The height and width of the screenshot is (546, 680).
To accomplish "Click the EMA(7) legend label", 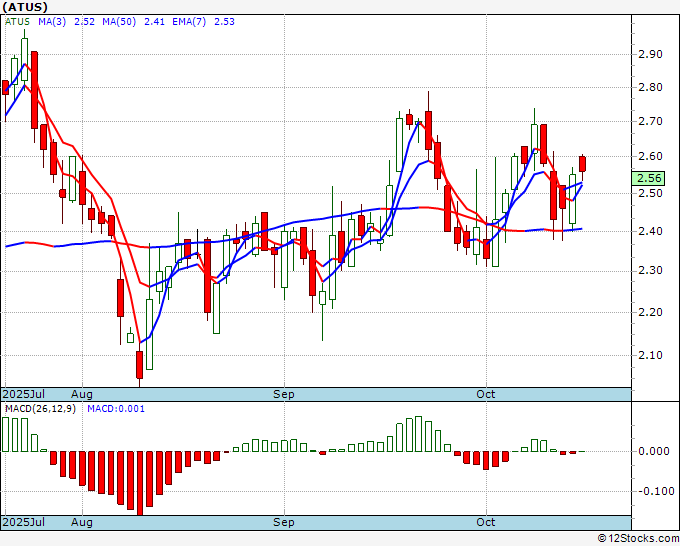I will pyautogui.click(x=189, y=22).
